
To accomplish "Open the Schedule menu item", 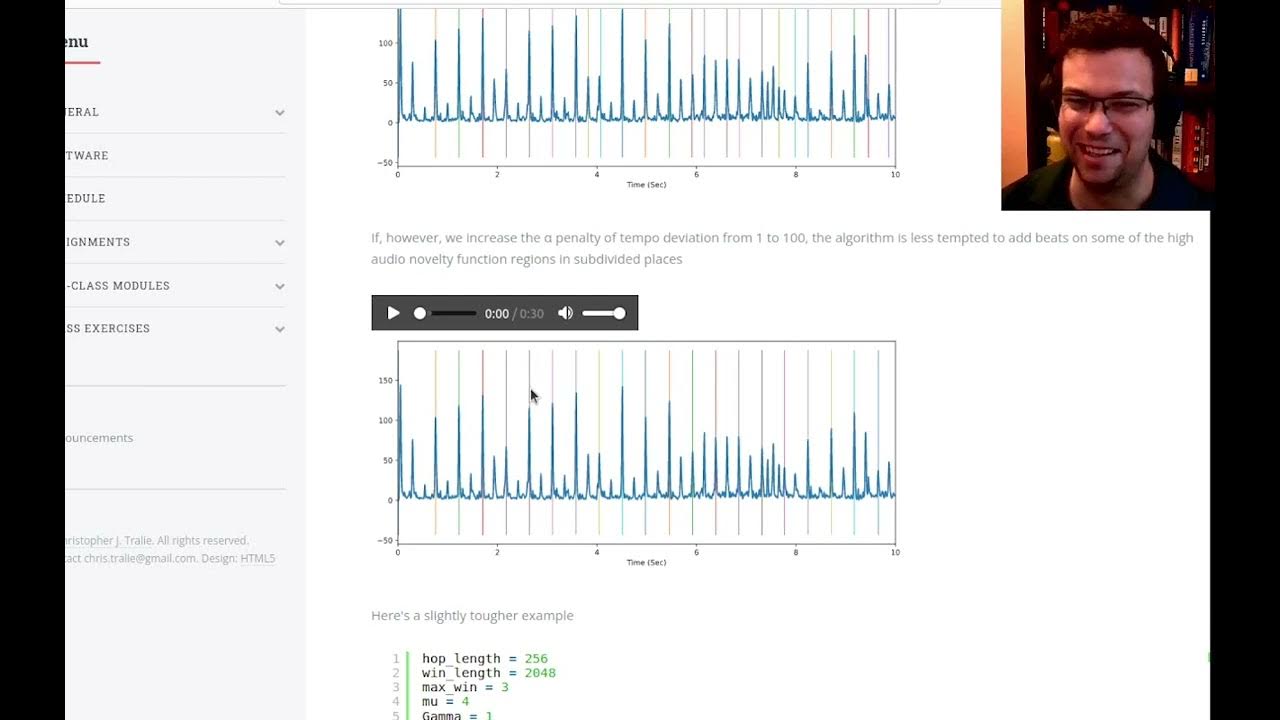I will pos(86,198).
